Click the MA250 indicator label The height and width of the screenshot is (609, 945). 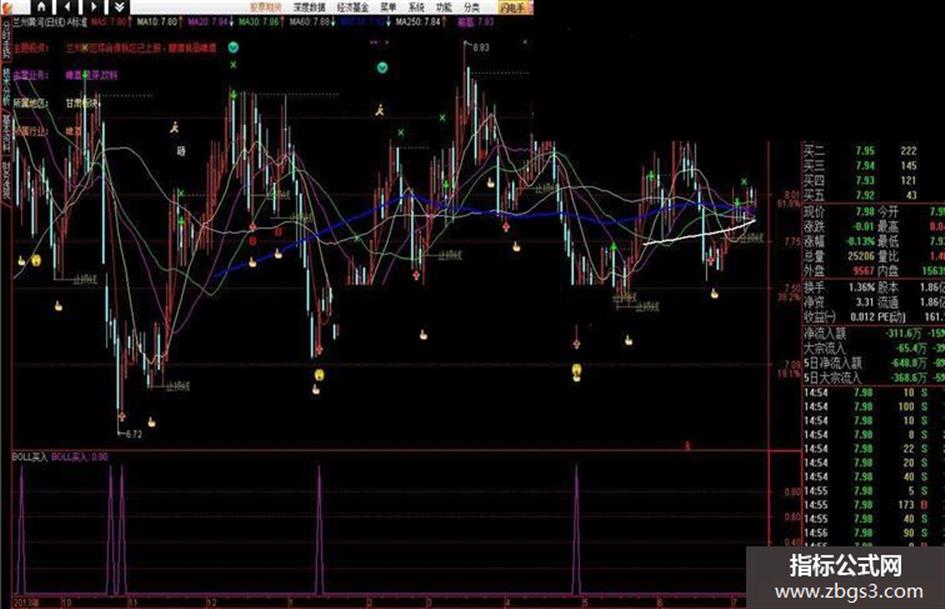pyautogui.click(x=418, y=22)
